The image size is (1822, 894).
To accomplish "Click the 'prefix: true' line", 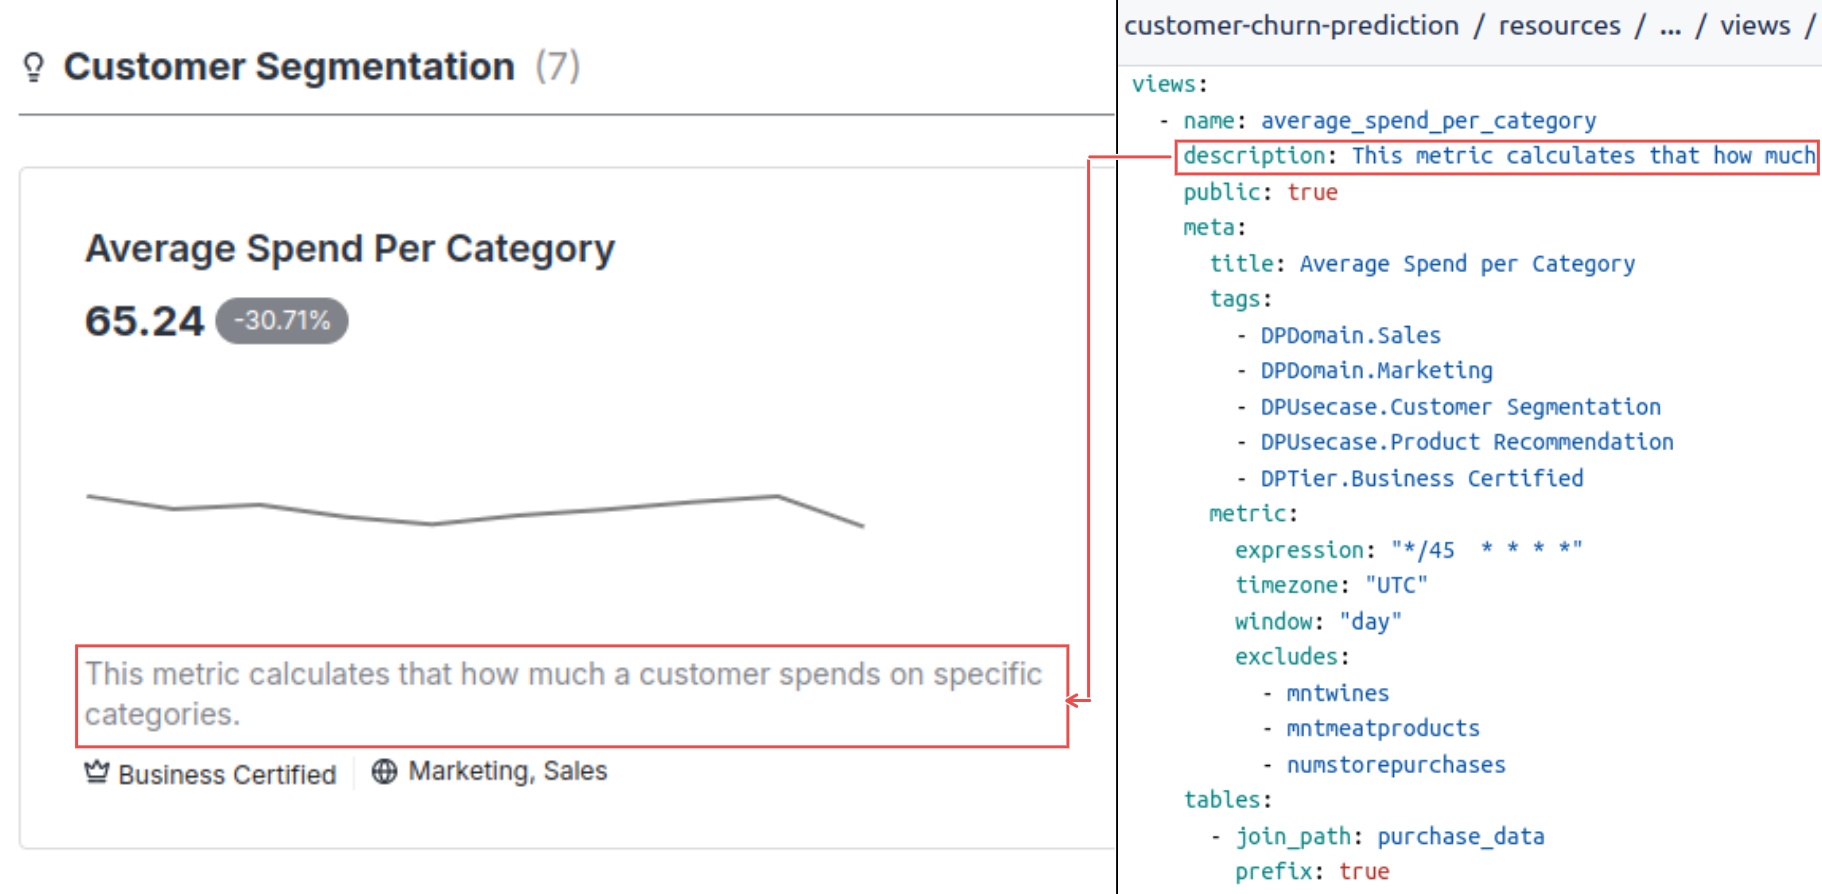I will pyautogui.click(x=1311, y=872).
